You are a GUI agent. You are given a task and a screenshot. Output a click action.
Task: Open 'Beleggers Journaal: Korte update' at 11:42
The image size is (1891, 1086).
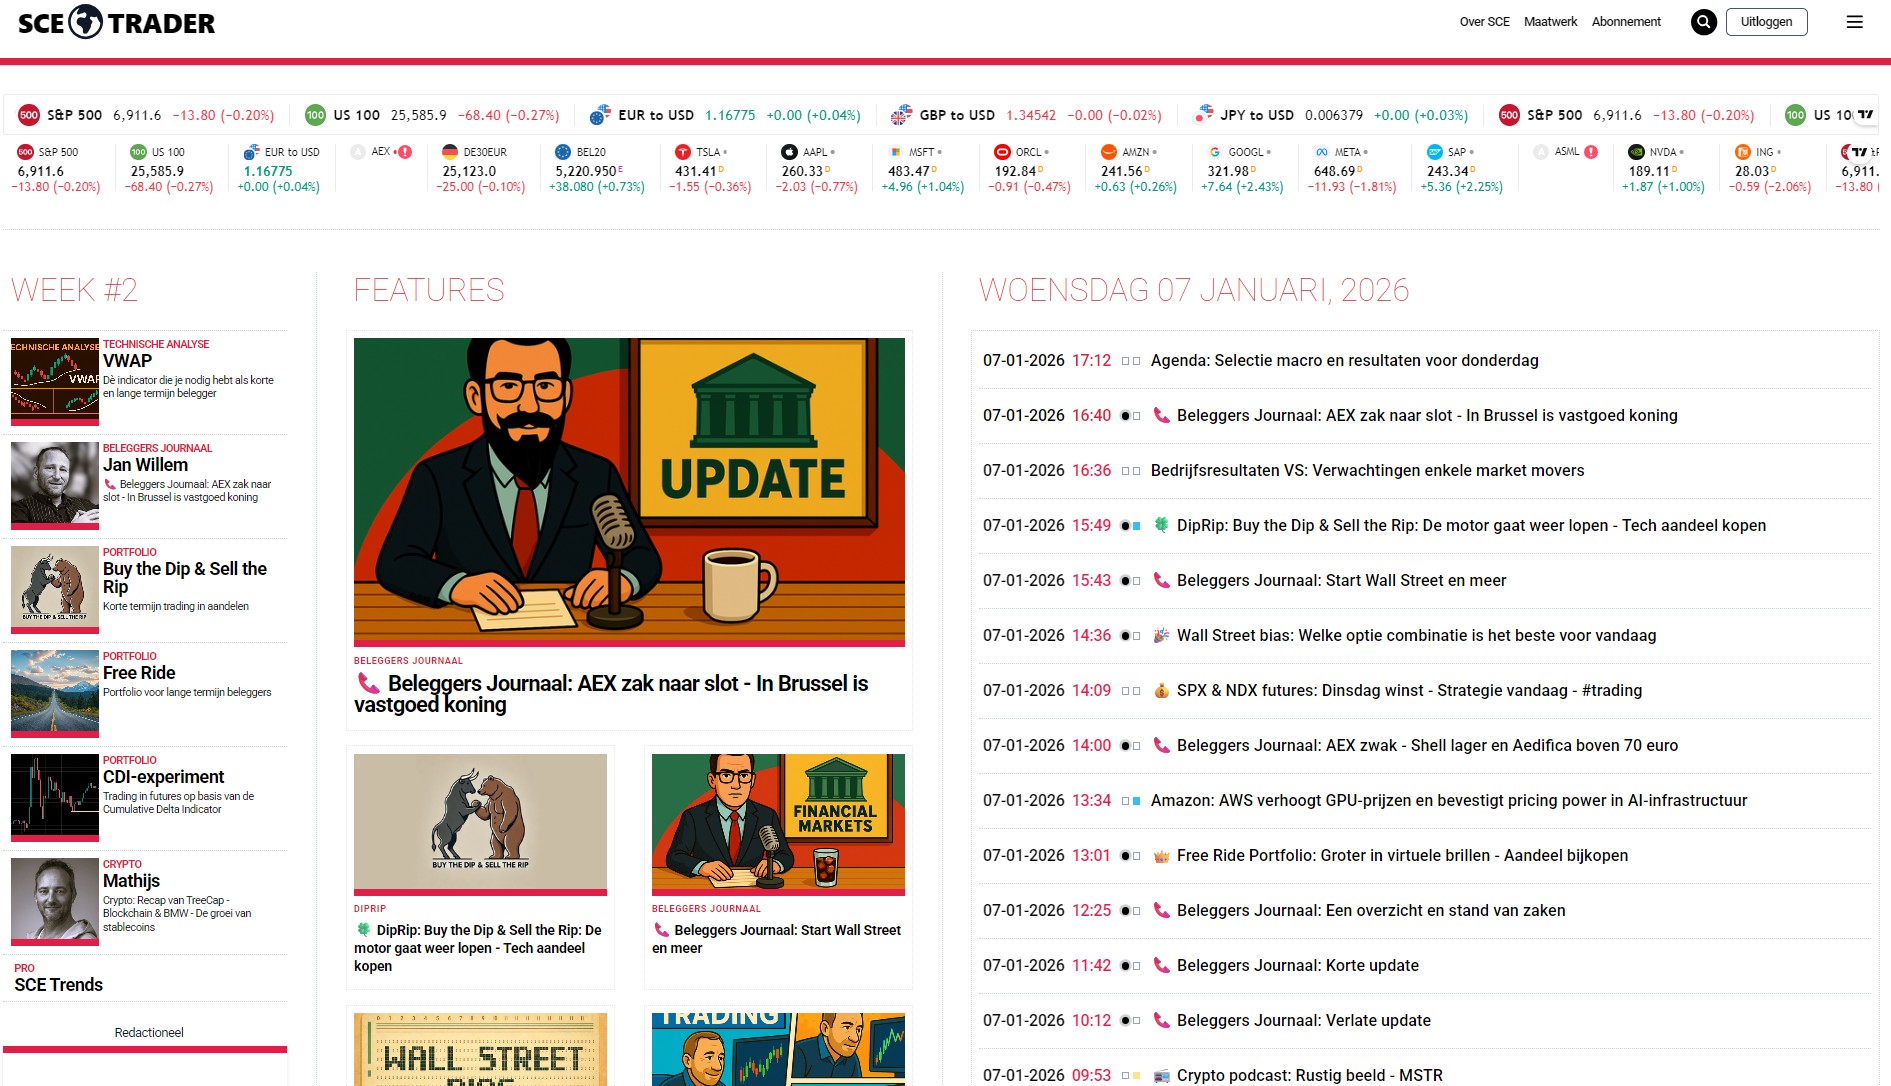[1297, 965]
